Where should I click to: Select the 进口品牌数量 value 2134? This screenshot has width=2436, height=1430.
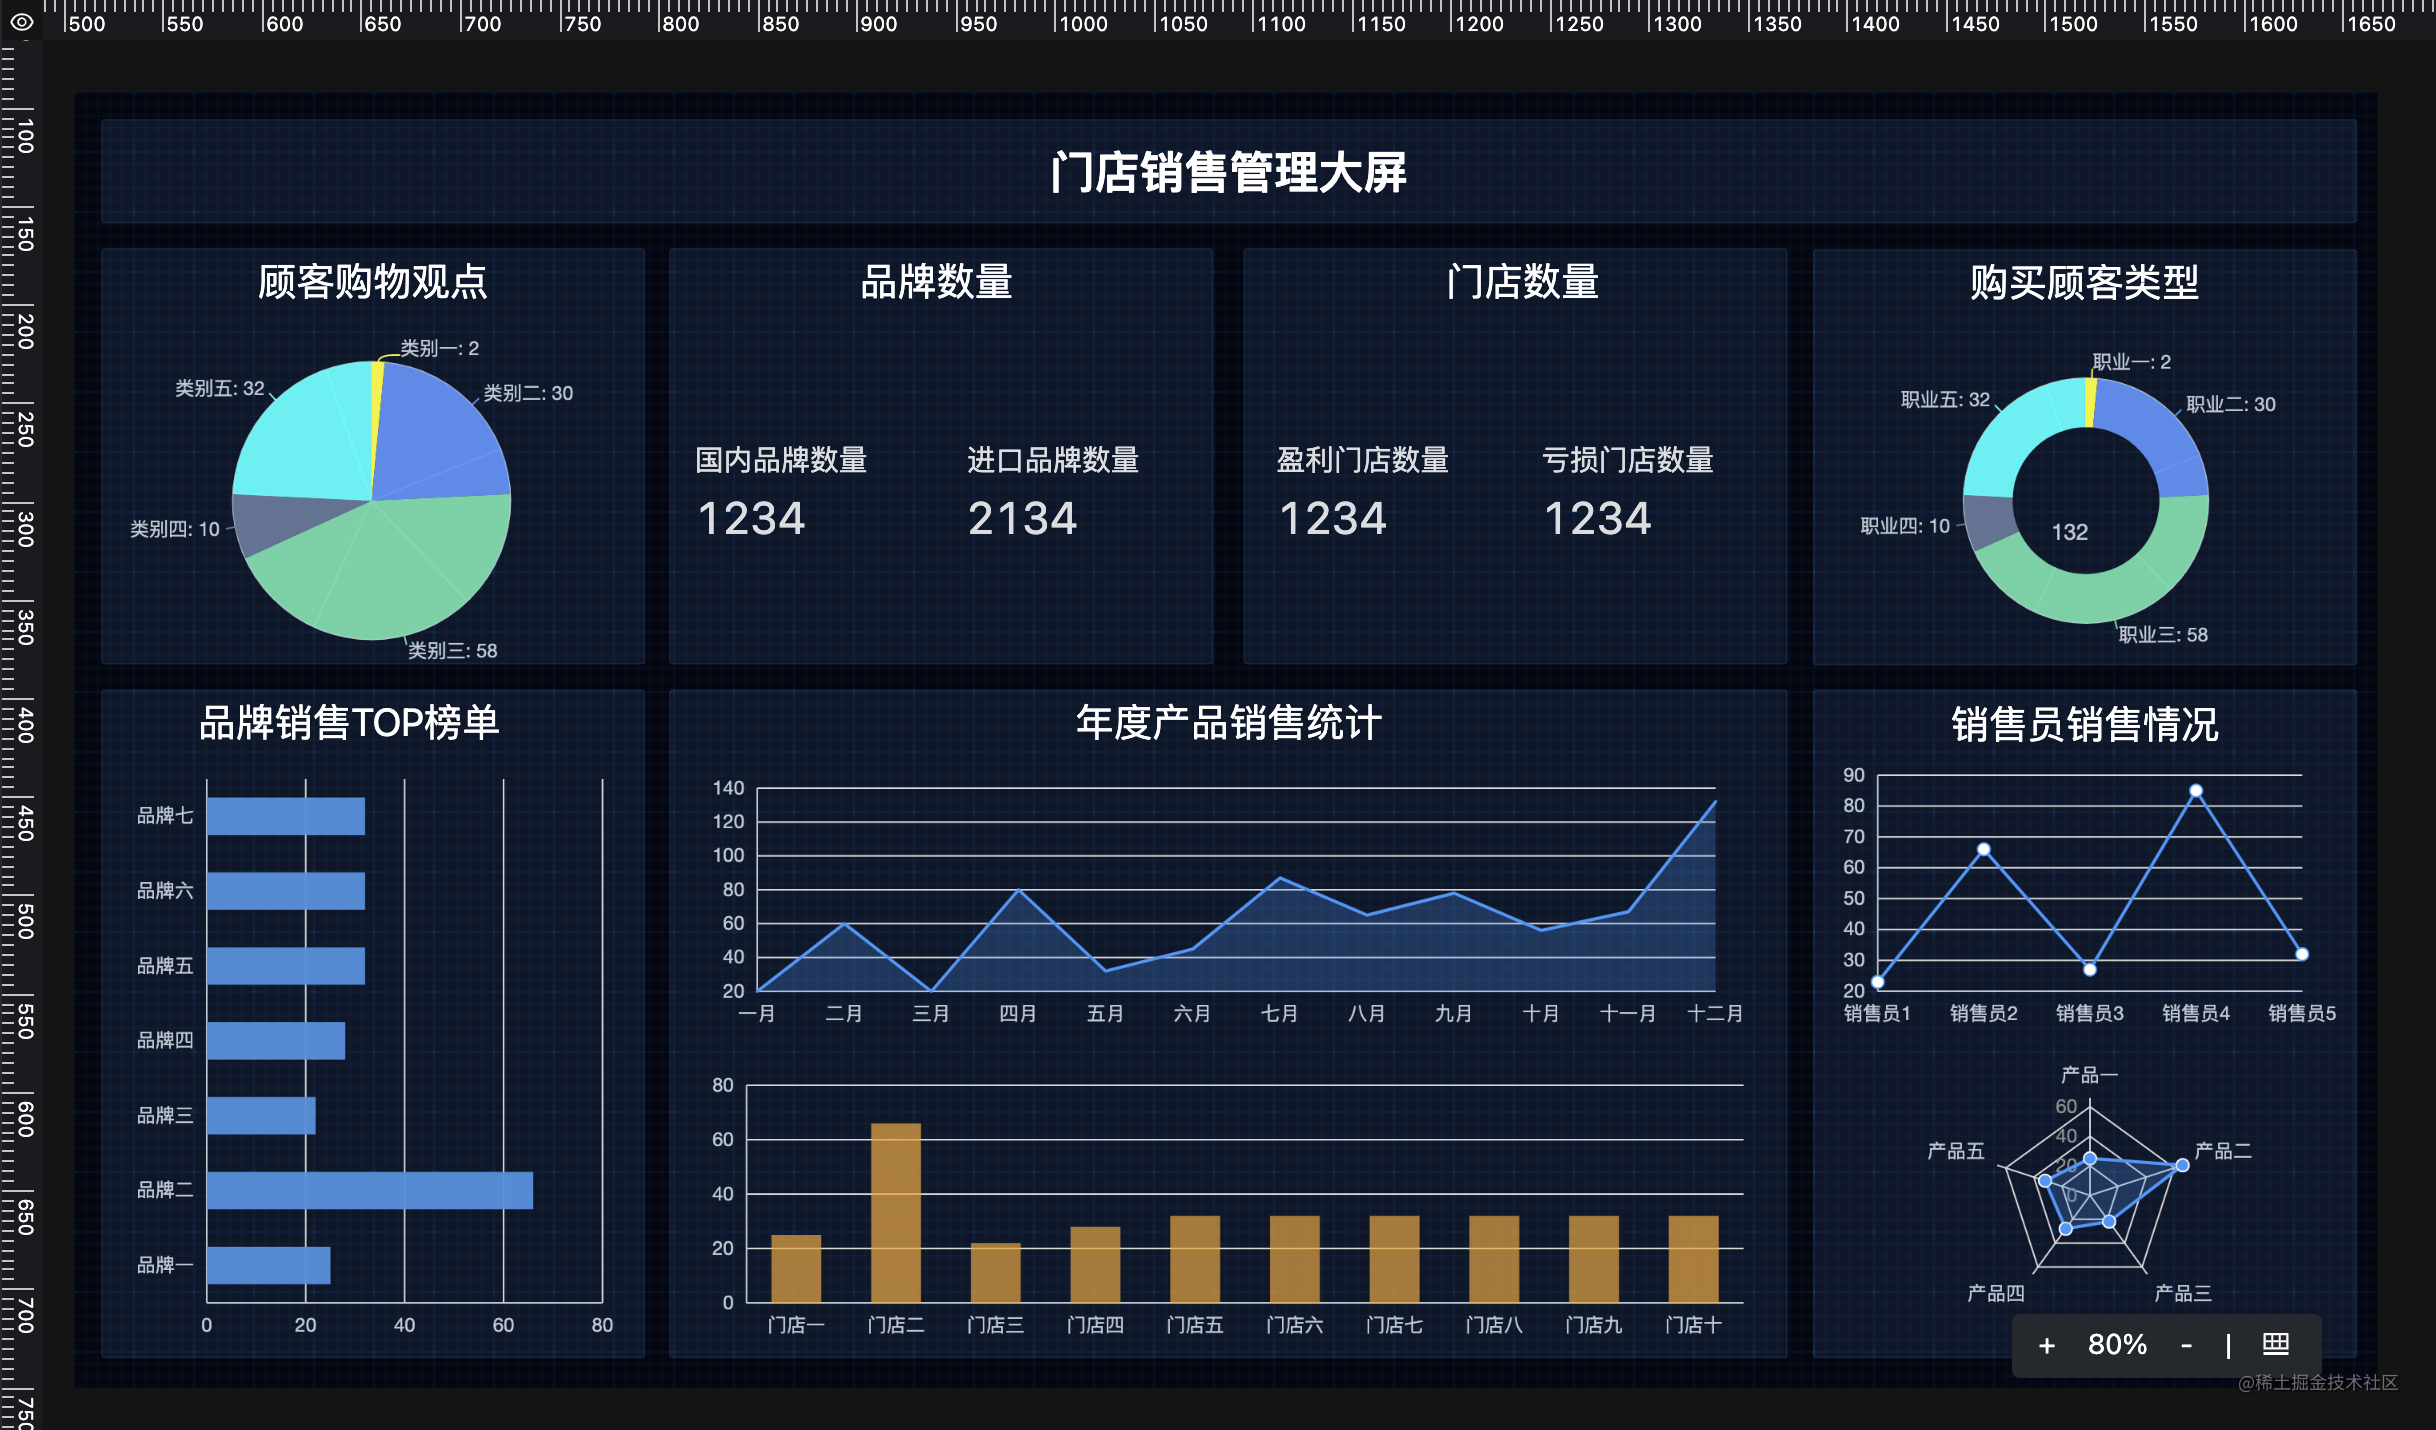1022,519
